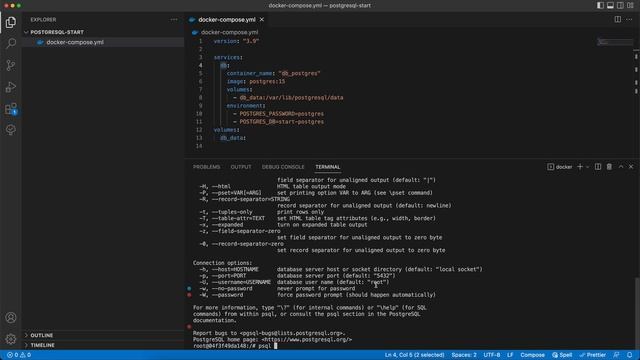Select language mode Compose in status bar

532,355
